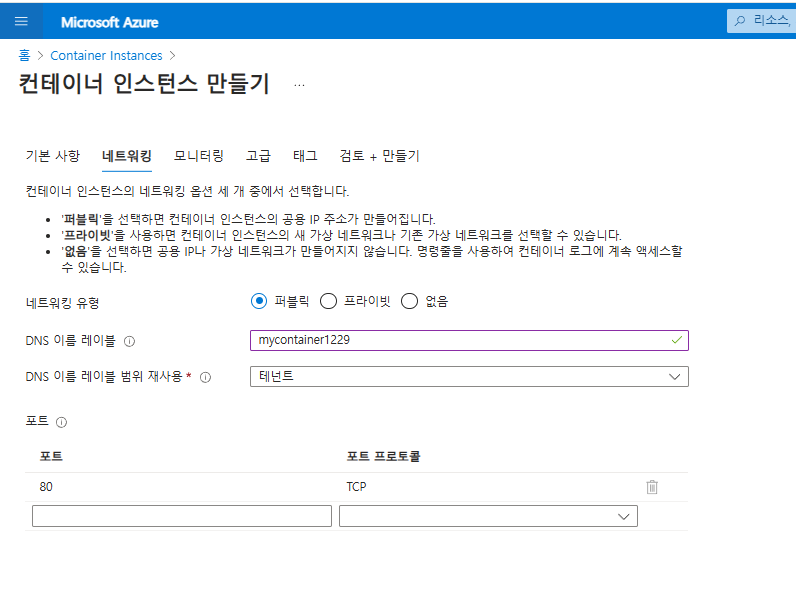Click the Microsoft Azure logo text
This screenshot has width=796, height=592.
110,22
